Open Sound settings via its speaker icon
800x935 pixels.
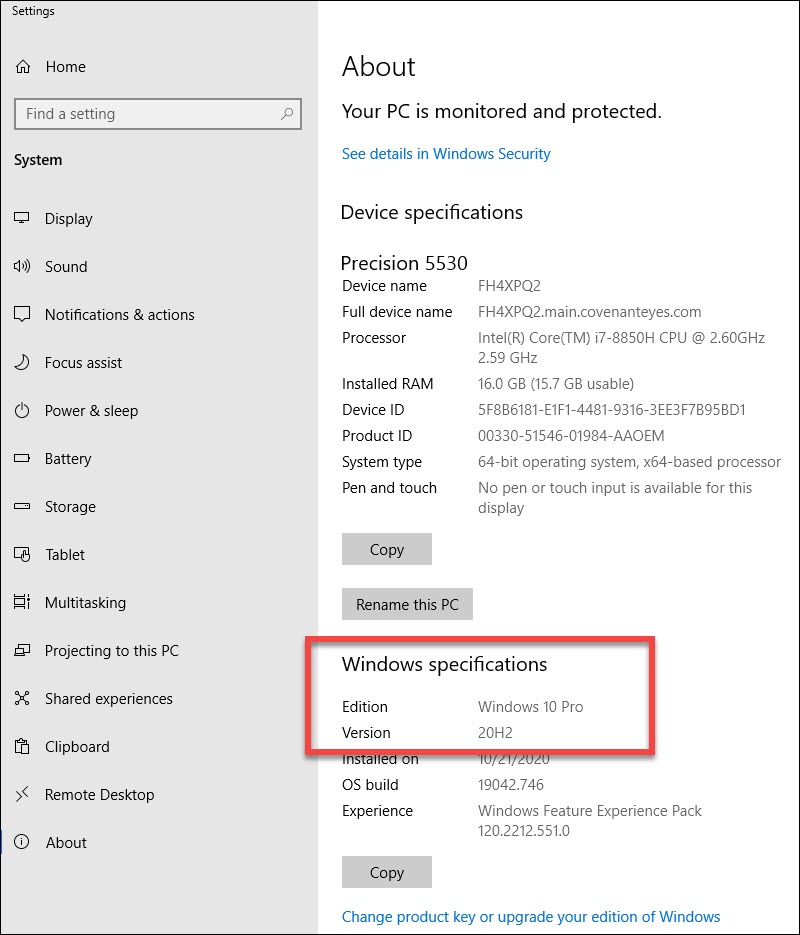click(22, 267)
